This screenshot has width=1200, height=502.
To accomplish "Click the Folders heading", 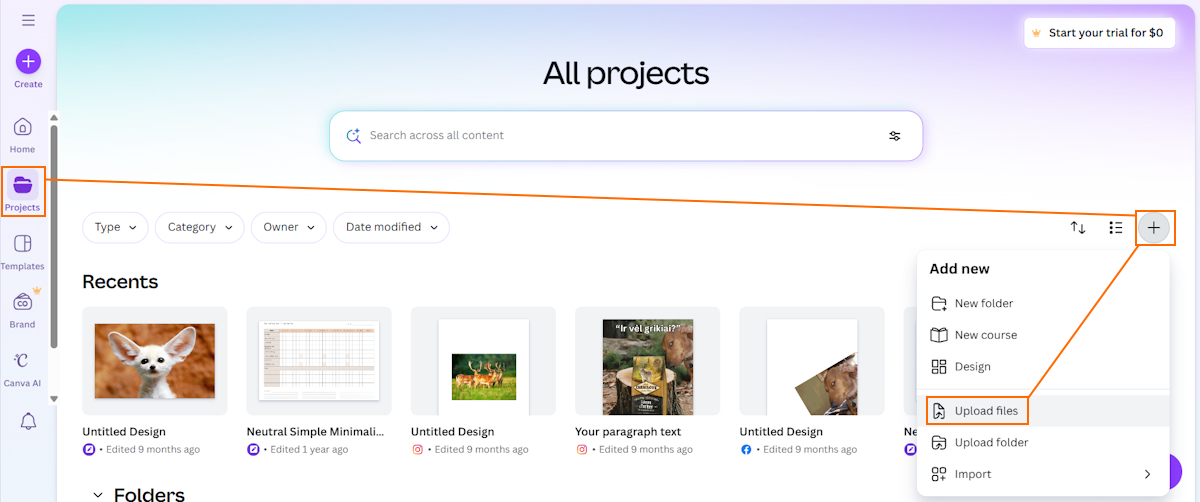I will coord(149,495).
